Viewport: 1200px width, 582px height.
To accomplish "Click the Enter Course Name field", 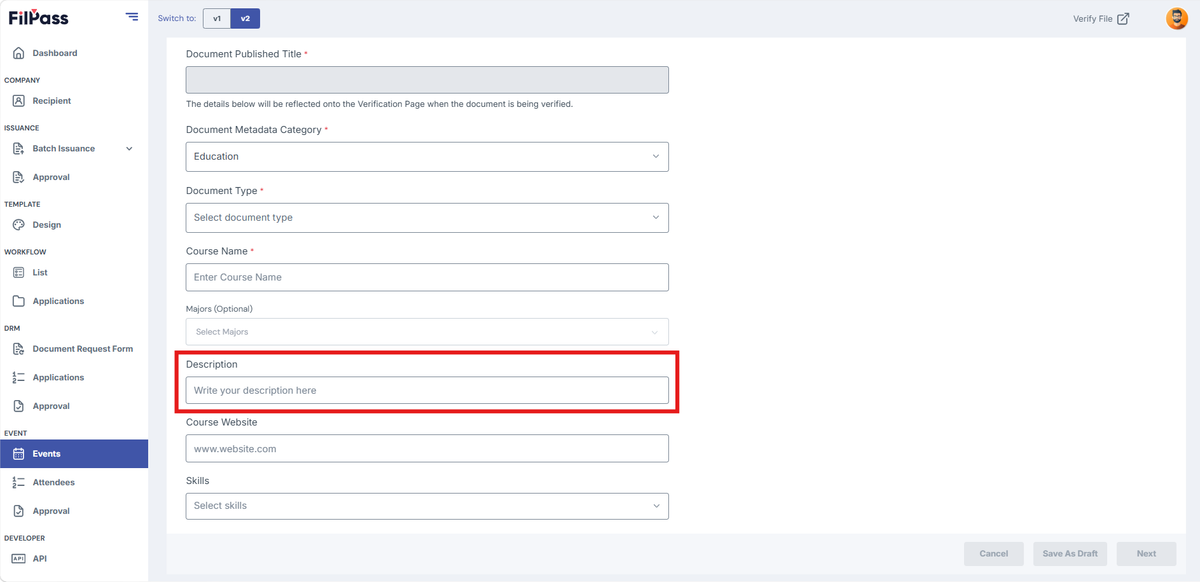I will (x=427, y=277).
